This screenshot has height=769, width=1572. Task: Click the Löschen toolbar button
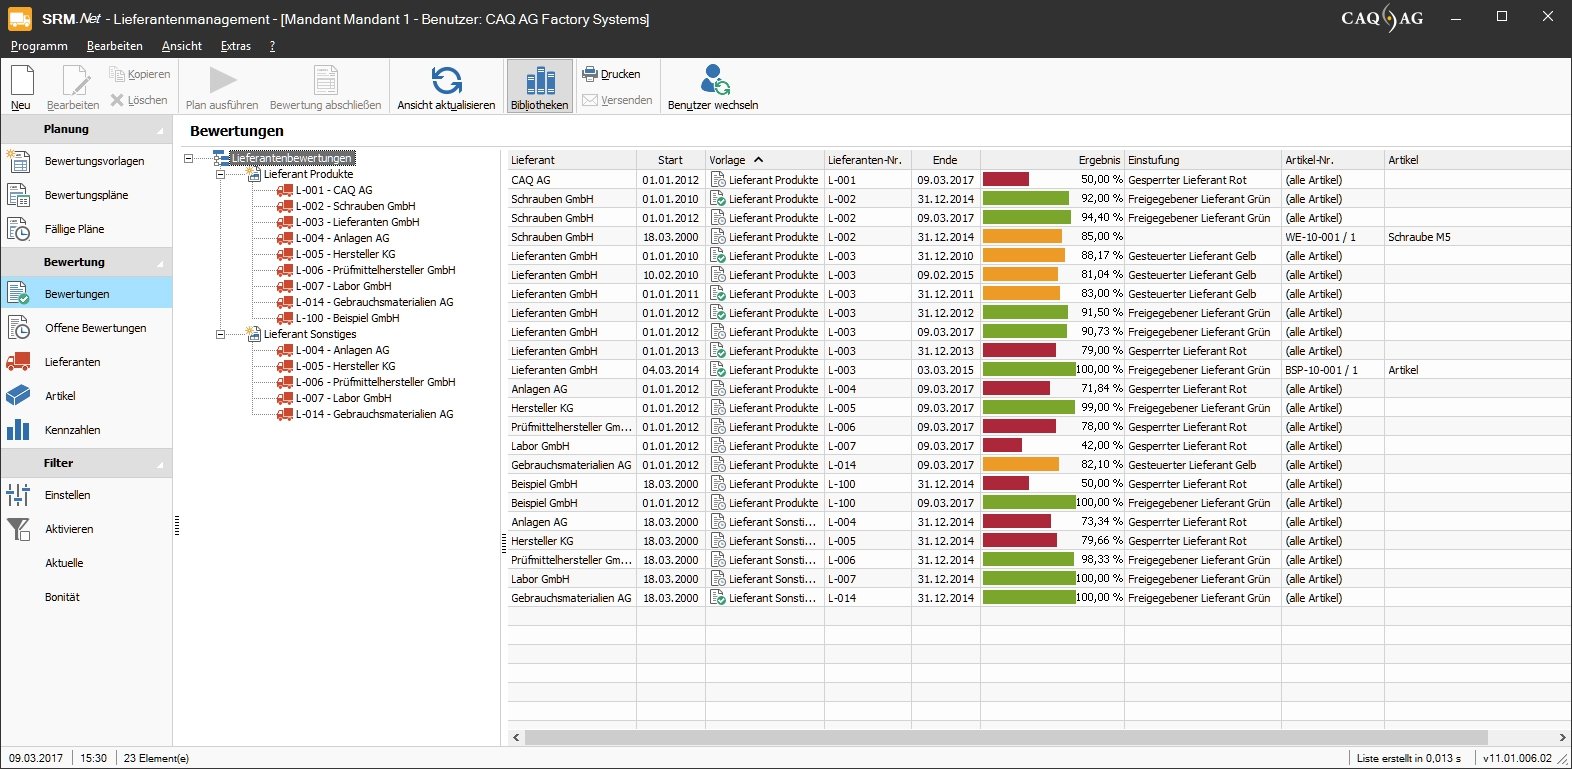[139, 100]
